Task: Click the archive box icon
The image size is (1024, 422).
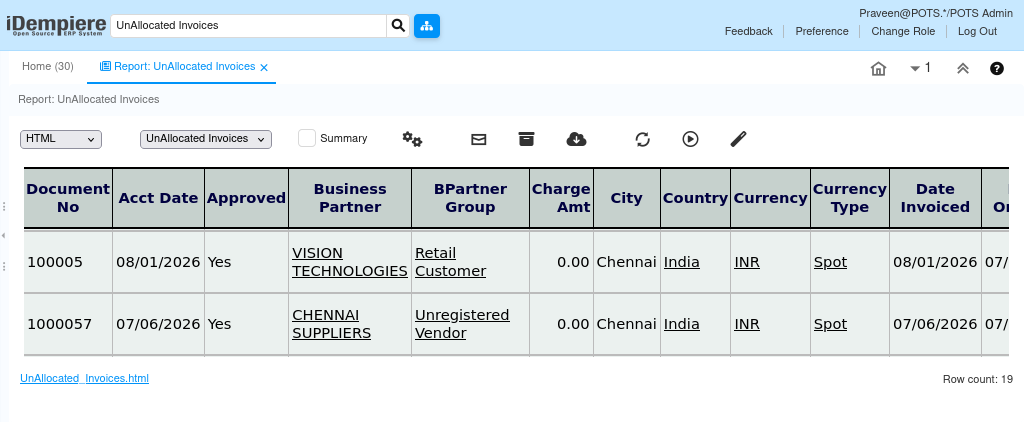Action: point(526,139)
